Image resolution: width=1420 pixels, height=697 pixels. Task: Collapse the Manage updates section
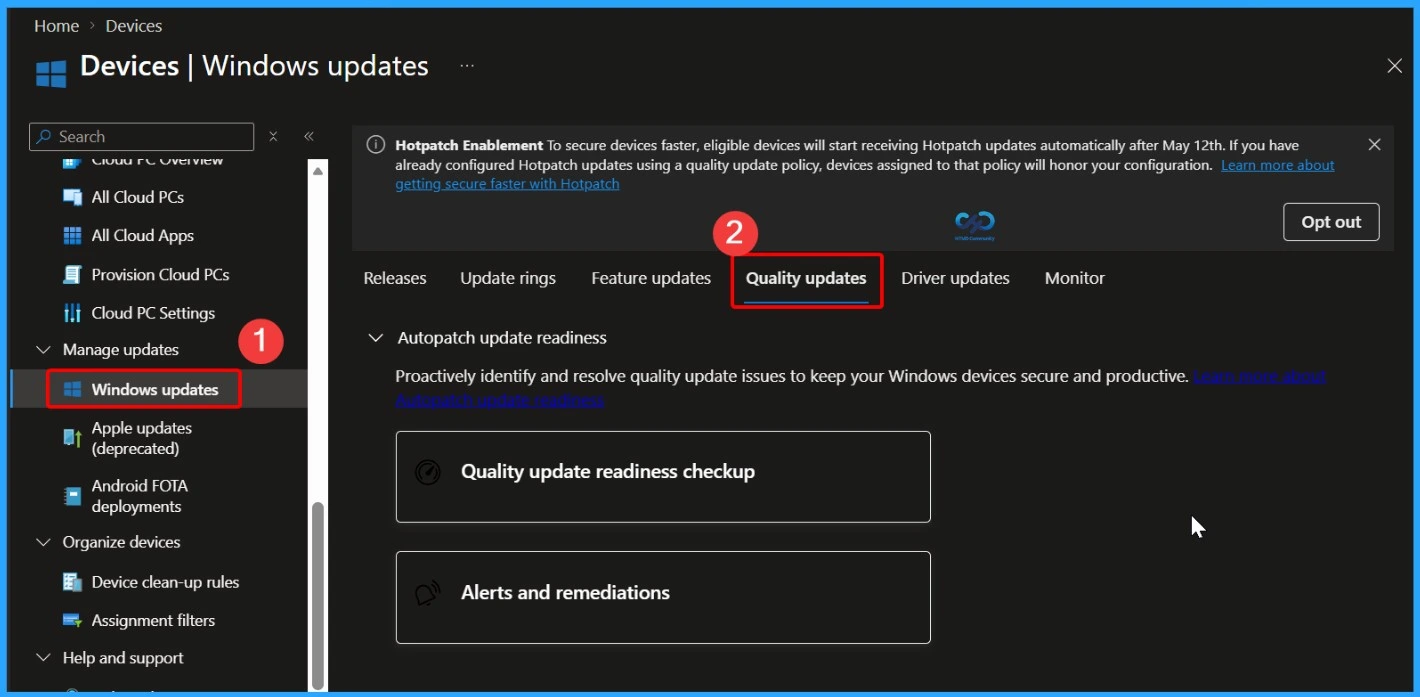43,350
